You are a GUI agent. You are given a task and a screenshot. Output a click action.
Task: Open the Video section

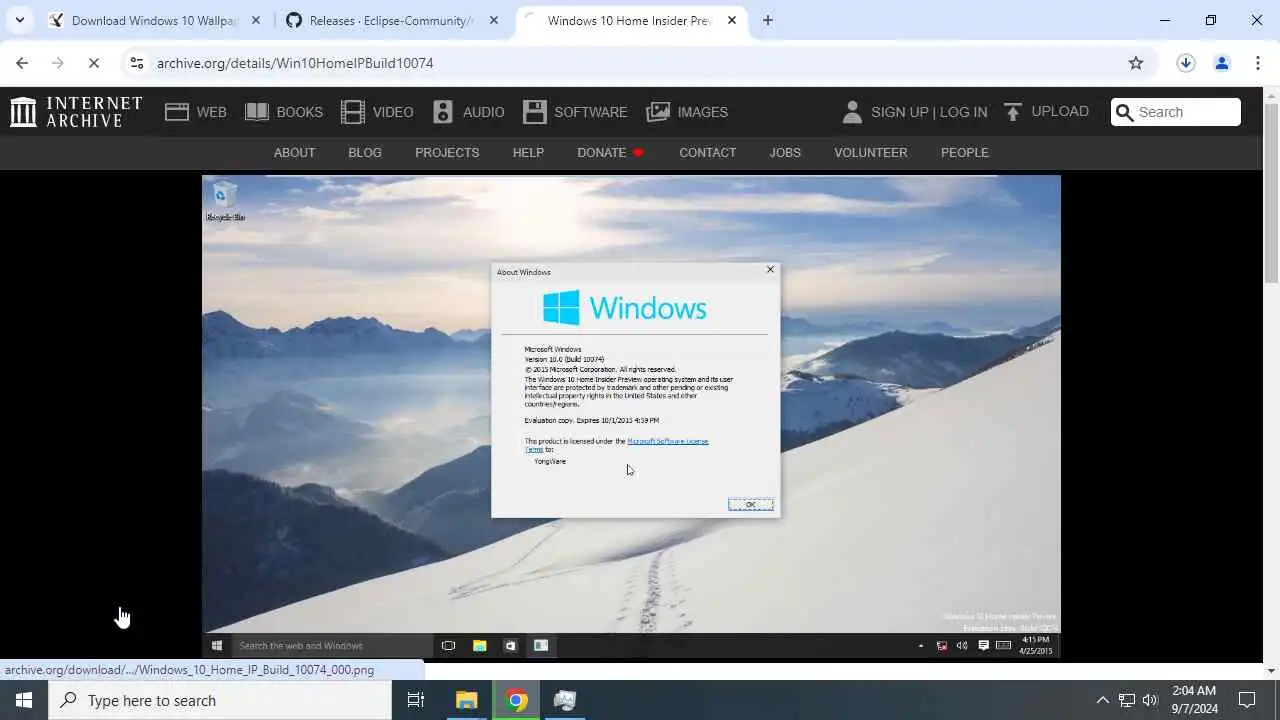pos(376,112)
